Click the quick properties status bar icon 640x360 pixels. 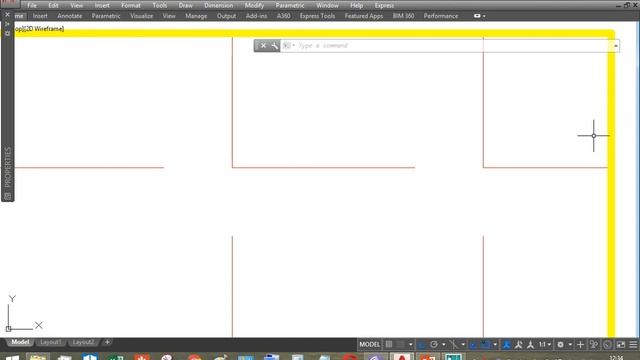594,344
